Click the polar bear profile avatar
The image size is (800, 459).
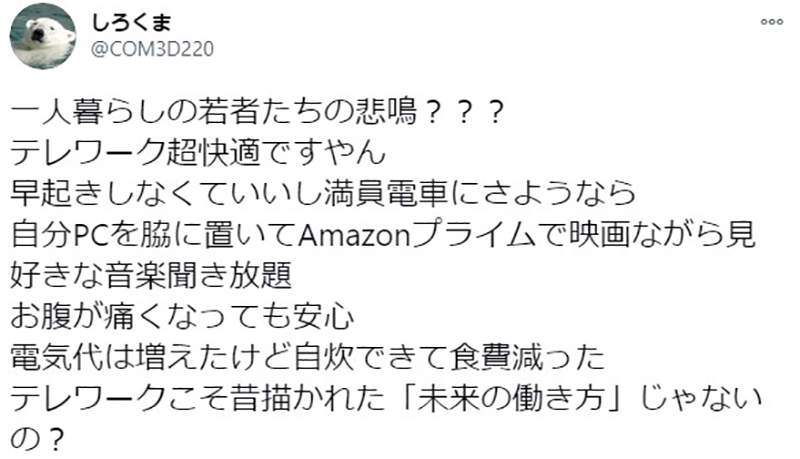43,35
